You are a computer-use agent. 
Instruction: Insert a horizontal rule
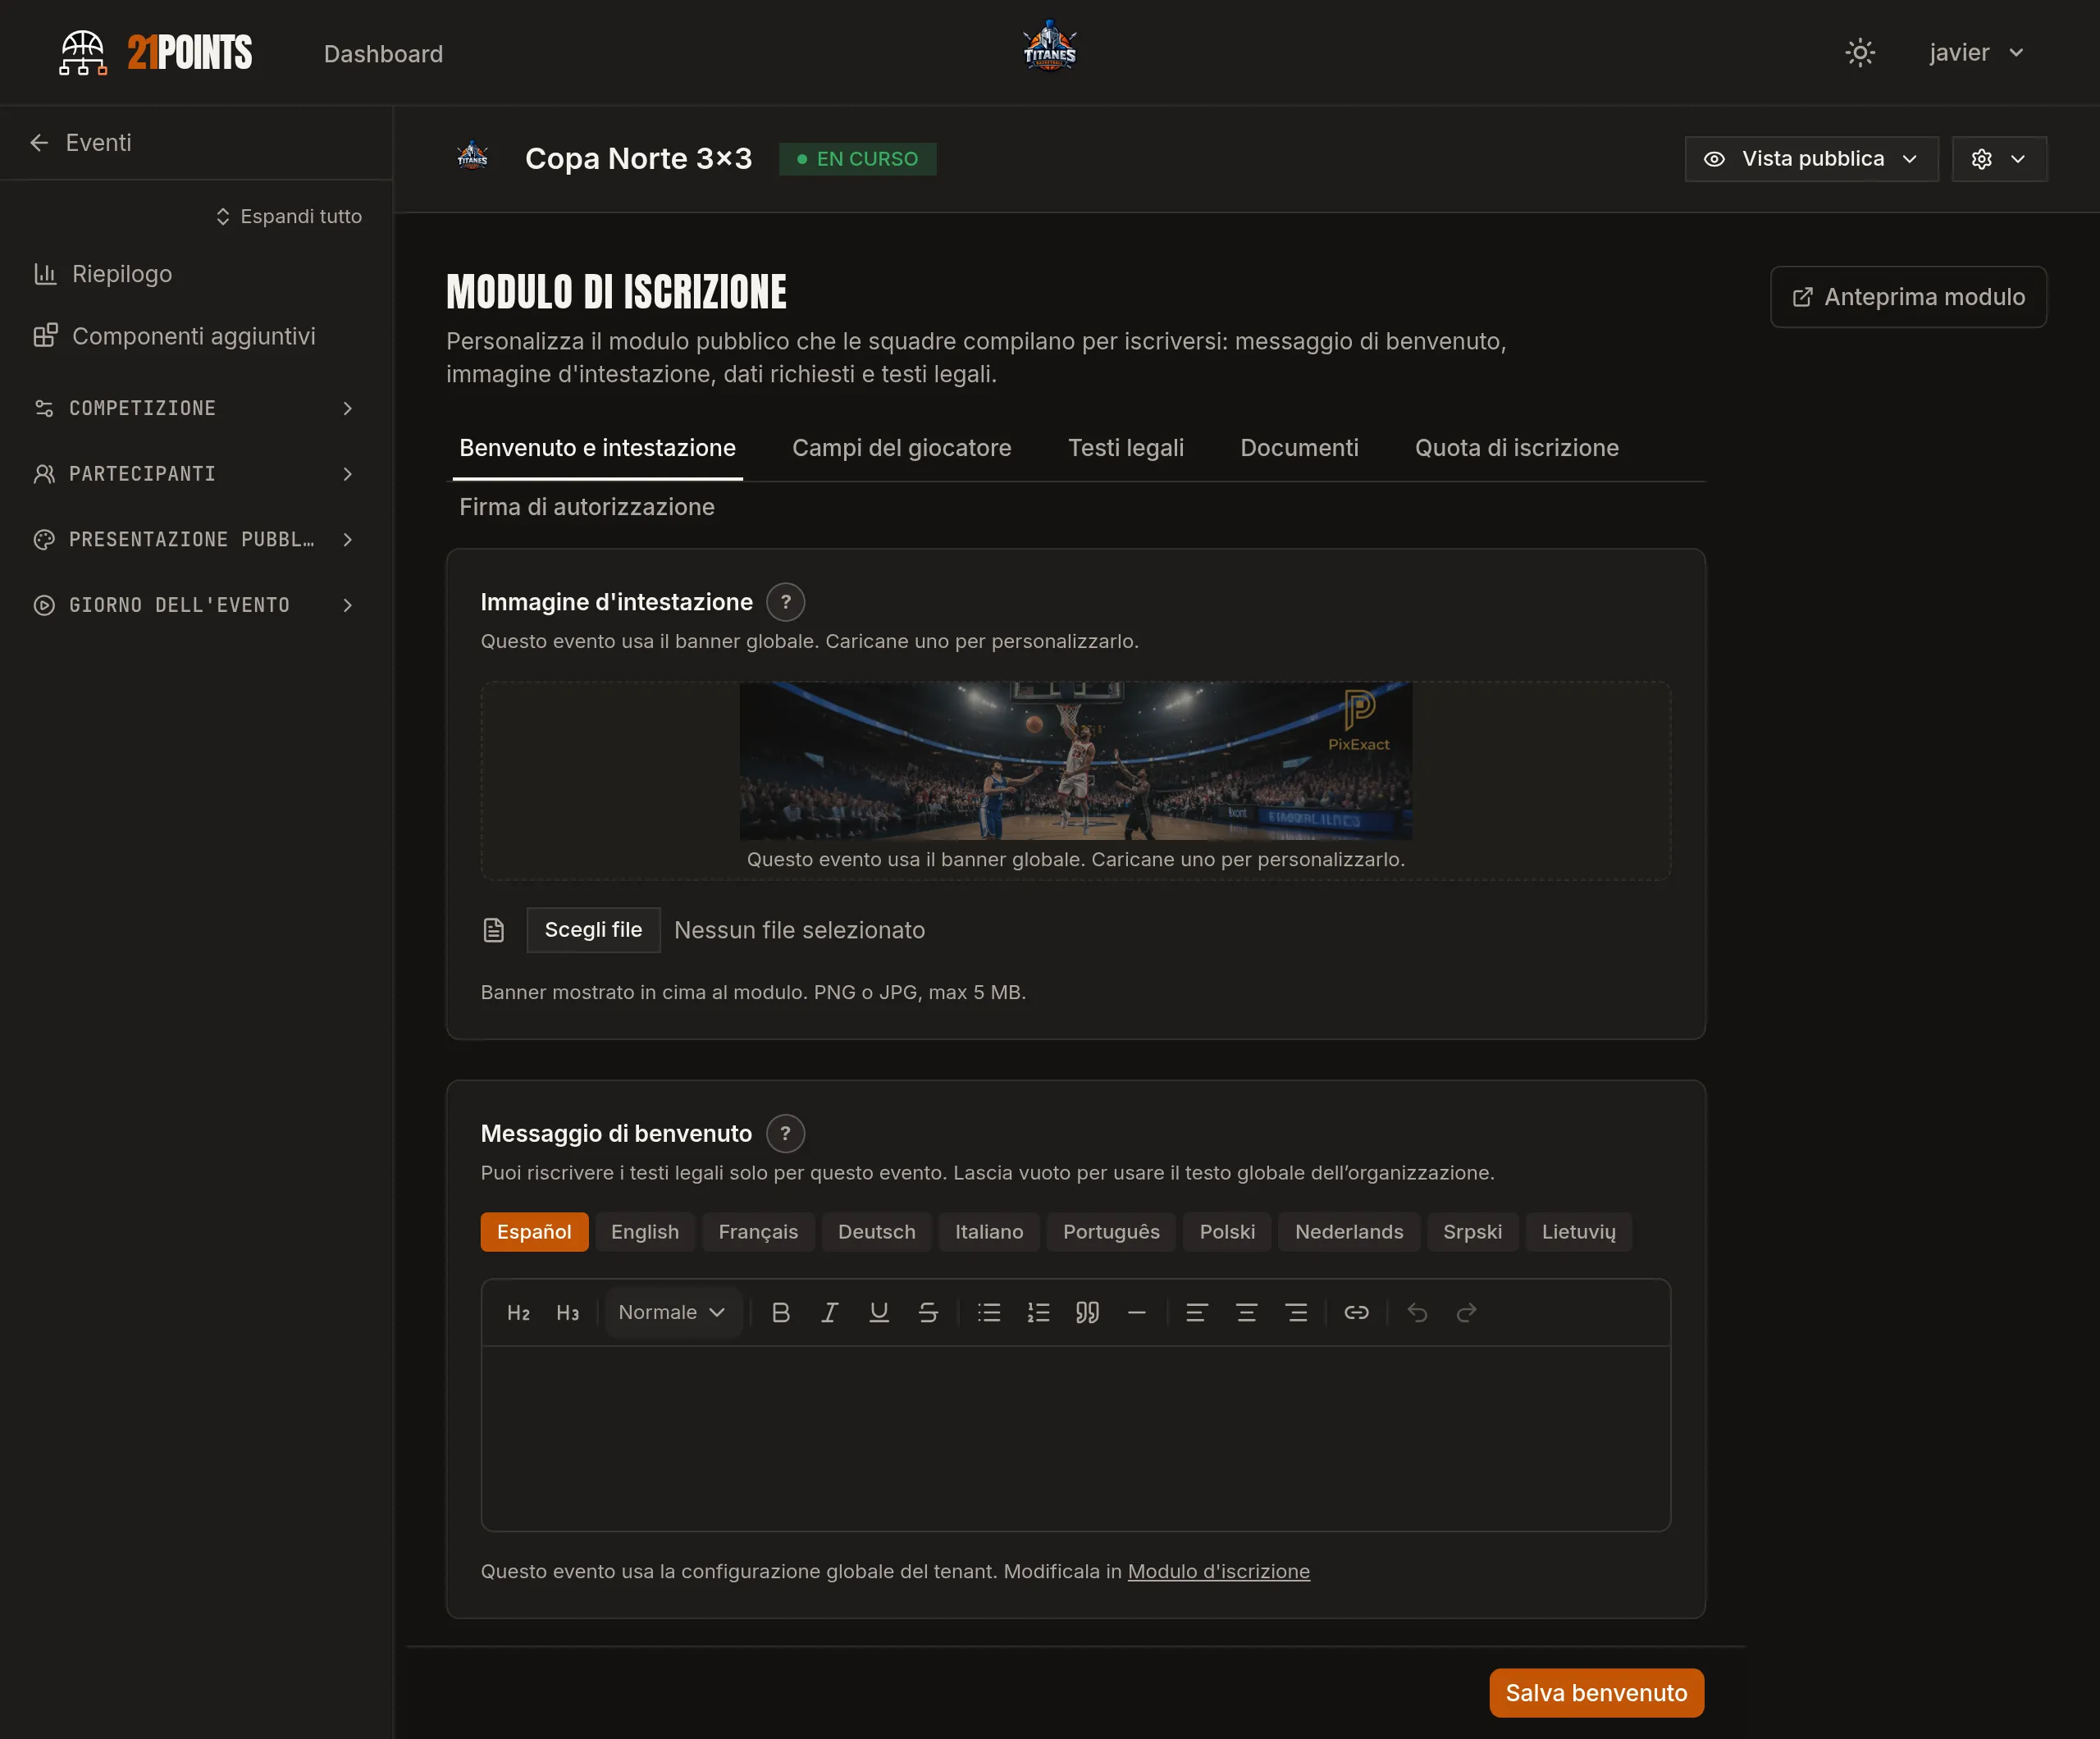[1136, 1313]
